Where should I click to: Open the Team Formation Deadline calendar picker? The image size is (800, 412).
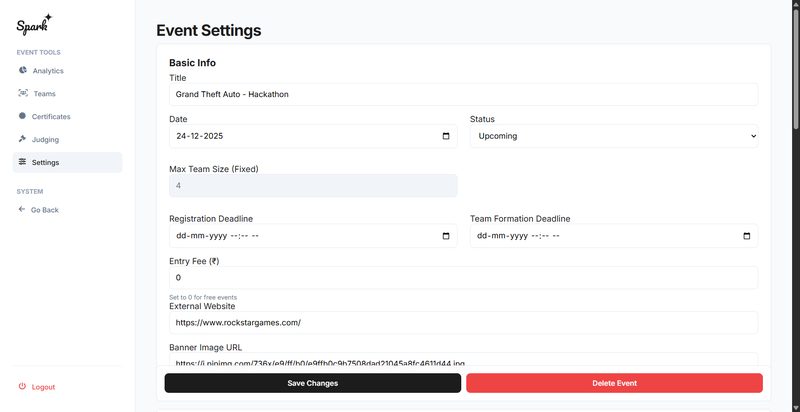coord(747,236)
